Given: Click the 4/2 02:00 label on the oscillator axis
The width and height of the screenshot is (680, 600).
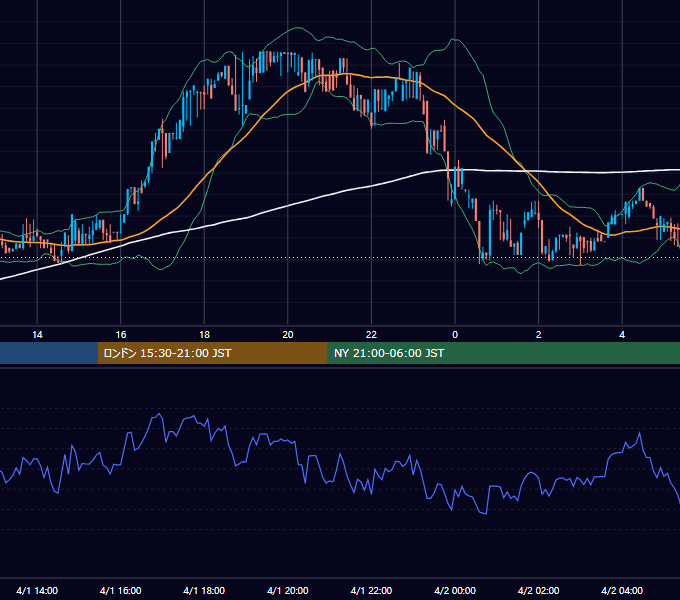Looking at the screenshot, I should (538, 590).
